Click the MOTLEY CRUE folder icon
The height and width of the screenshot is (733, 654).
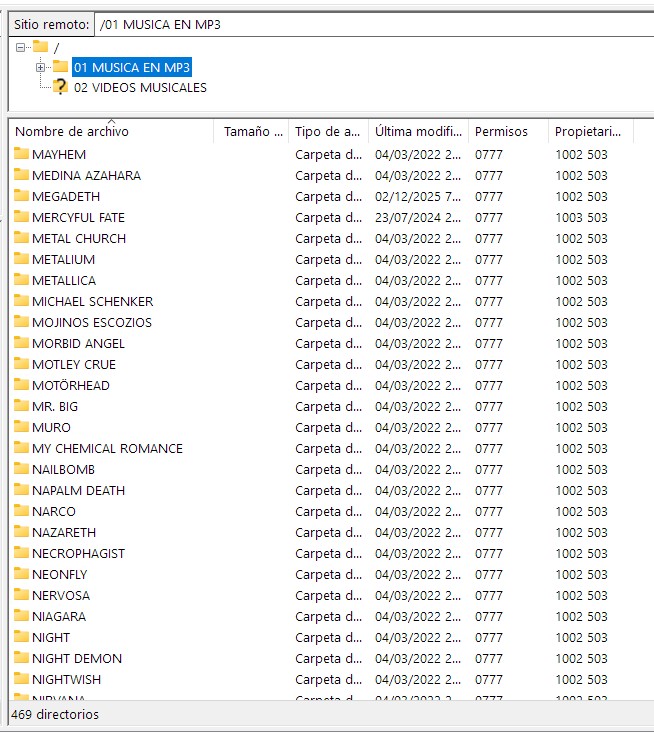tap(22, 364)
